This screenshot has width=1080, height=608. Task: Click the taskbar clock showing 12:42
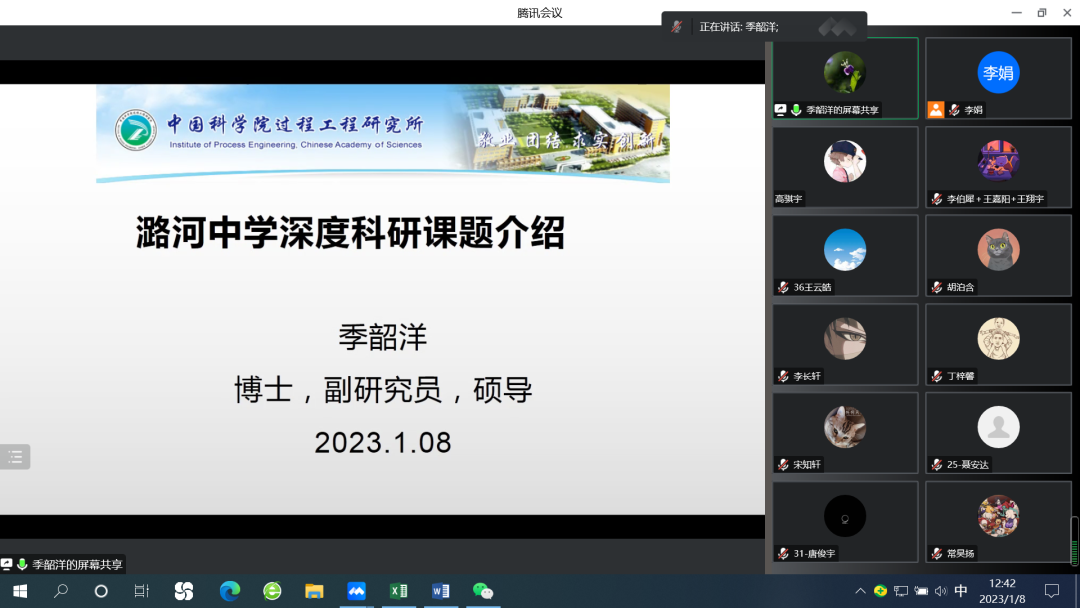point(1003,584)
